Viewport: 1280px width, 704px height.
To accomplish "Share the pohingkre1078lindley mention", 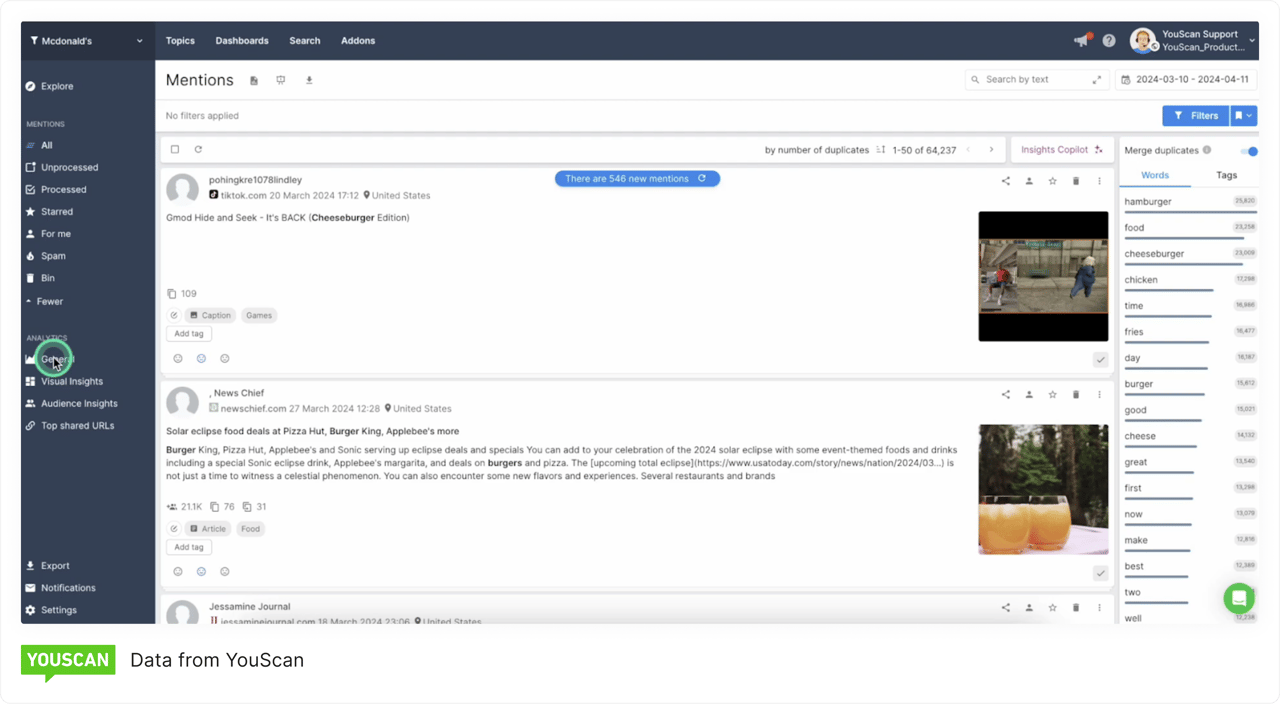I will 1006,181.
